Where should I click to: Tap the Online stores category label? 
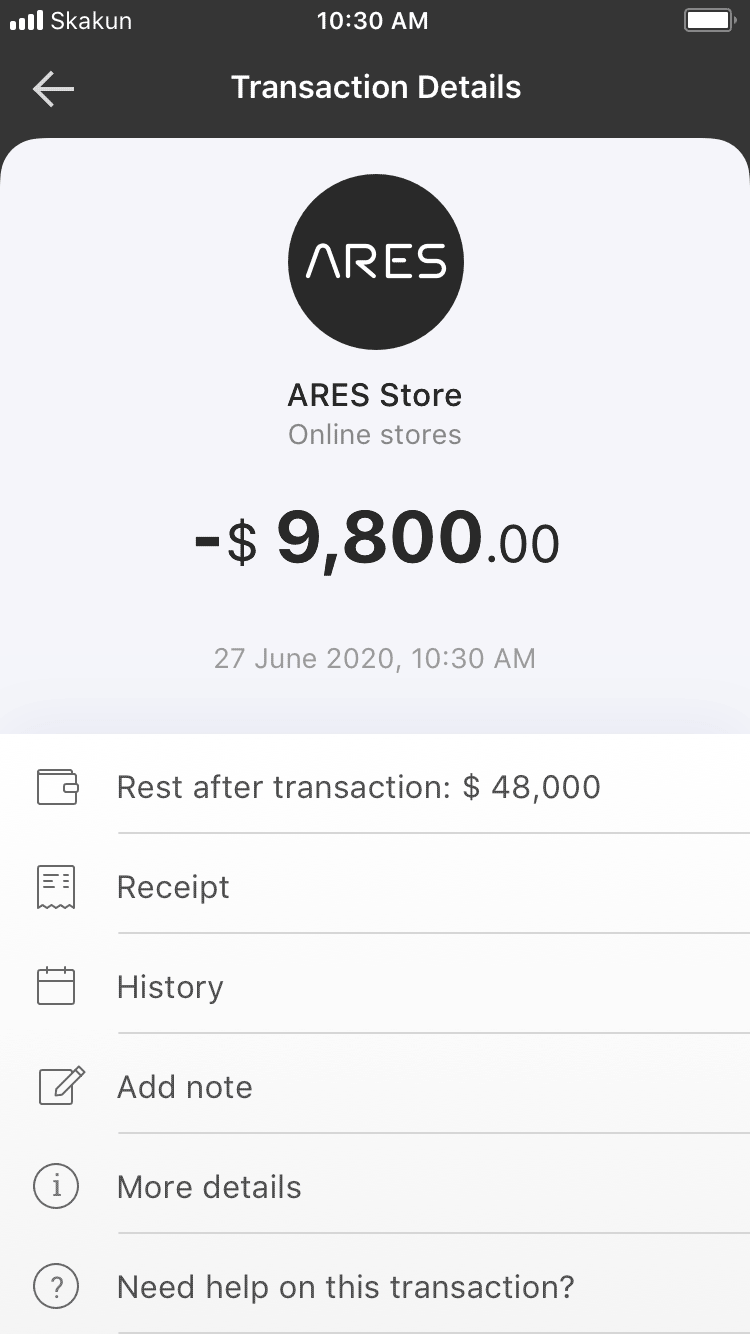click(x=375, y=435)
